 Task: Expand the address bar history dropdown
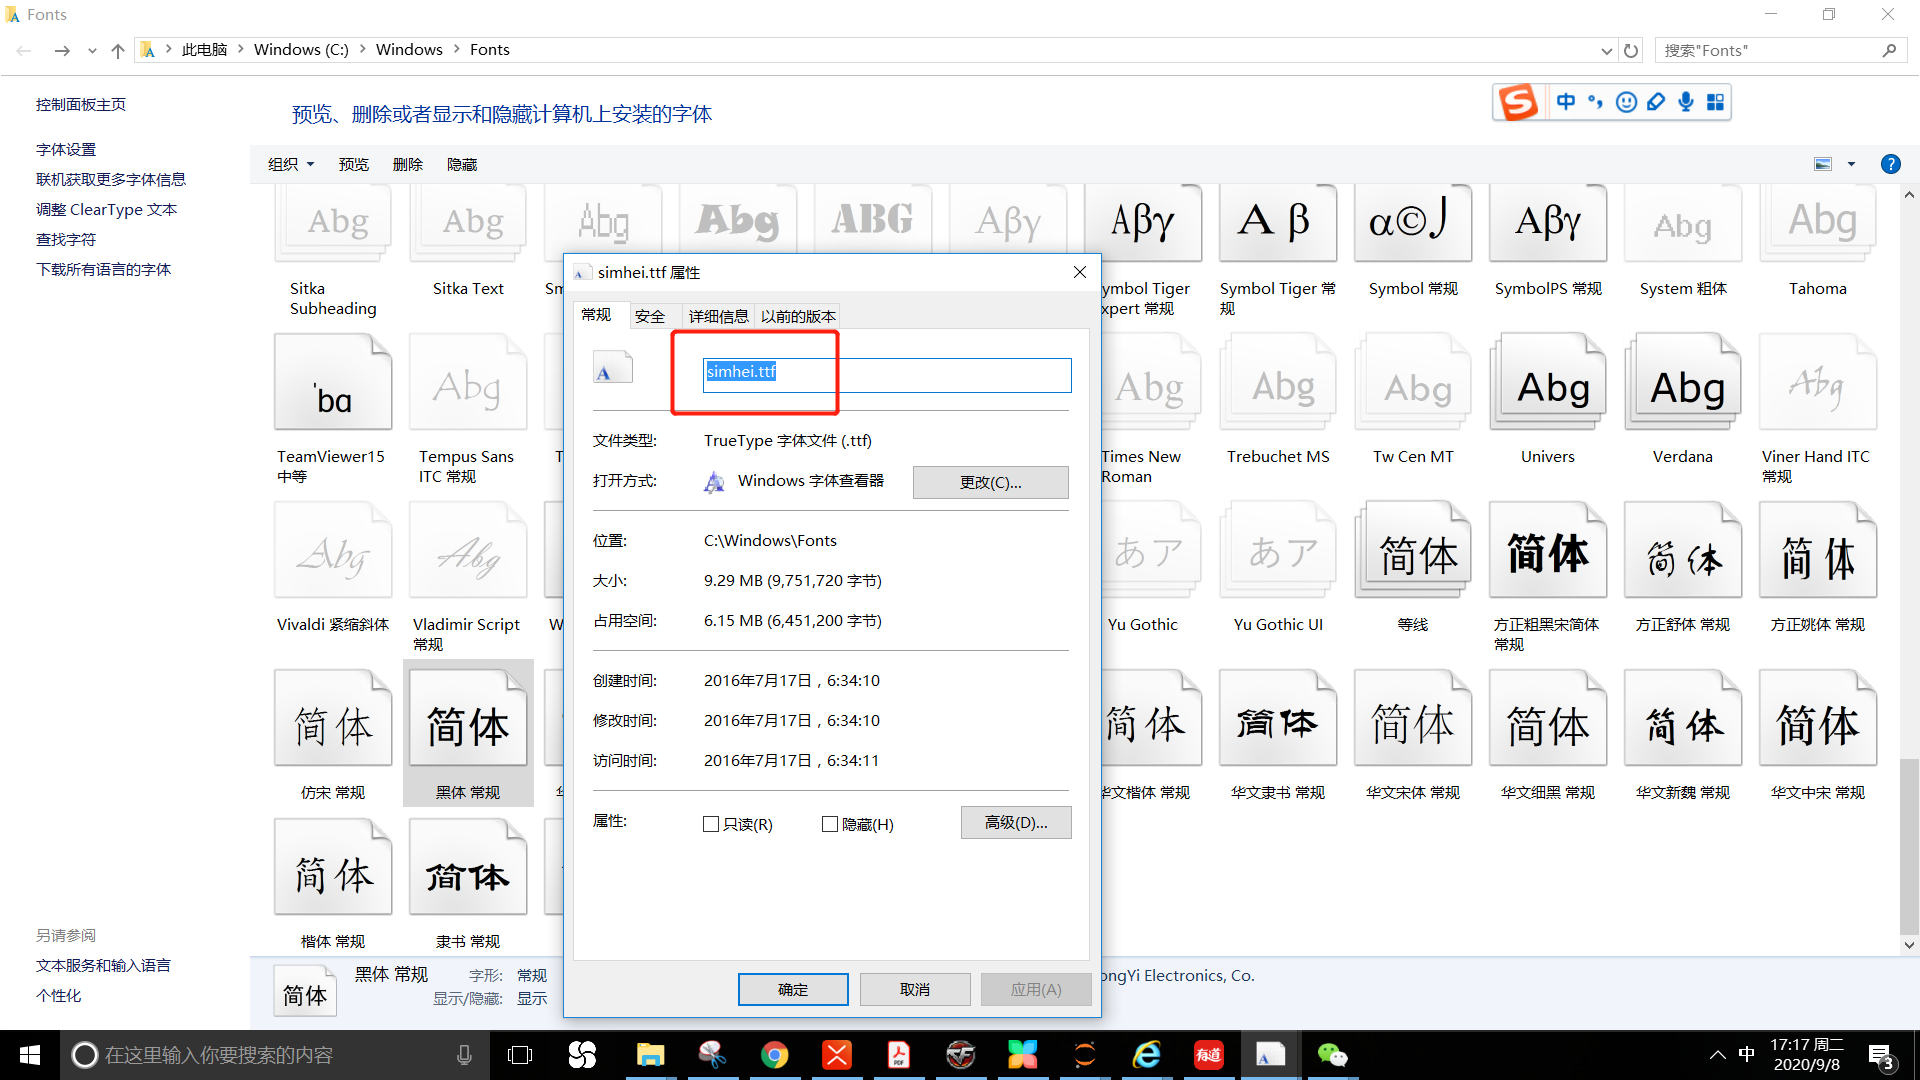(x=1606, y=50)
